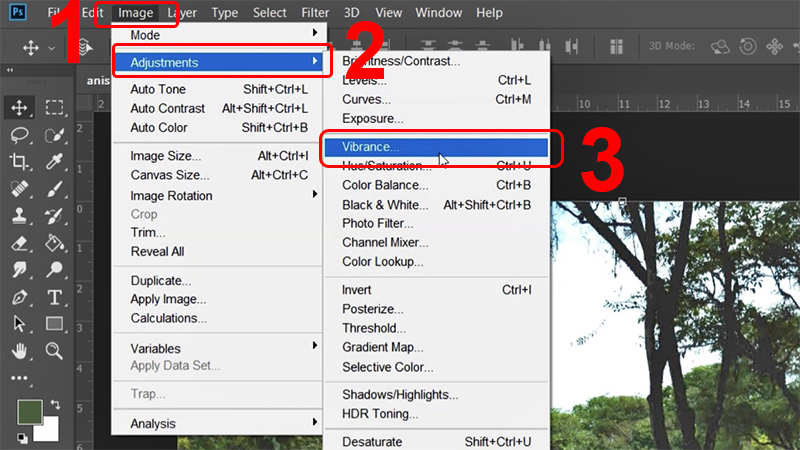This screenshot has width=800, height=450.
Task: Choose the Clone Stamp tool
Action: coord(20,215)
